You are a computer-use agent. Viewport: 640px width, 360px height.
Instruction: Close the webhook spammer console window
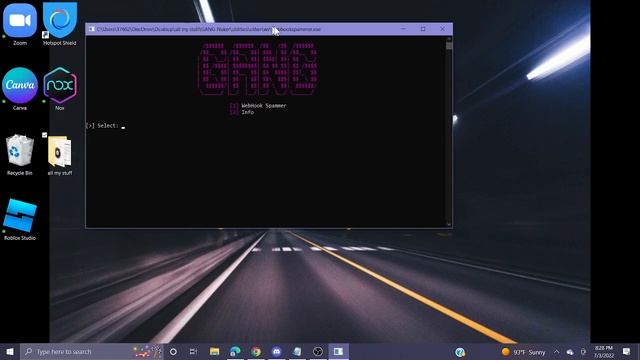(x=442, y=29)
